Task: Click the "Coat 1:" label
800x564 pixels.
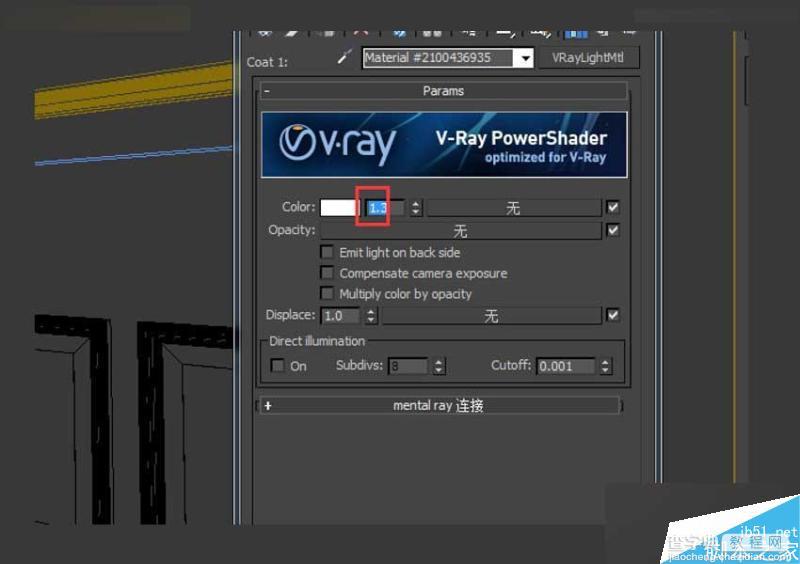Action: (267, 62)
